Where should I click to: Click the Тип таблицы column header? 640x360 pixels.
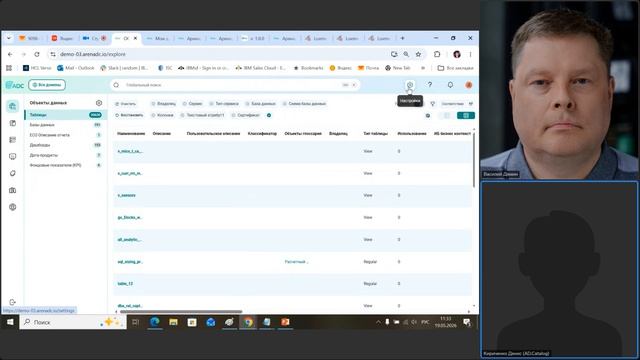tap(376, 133)
